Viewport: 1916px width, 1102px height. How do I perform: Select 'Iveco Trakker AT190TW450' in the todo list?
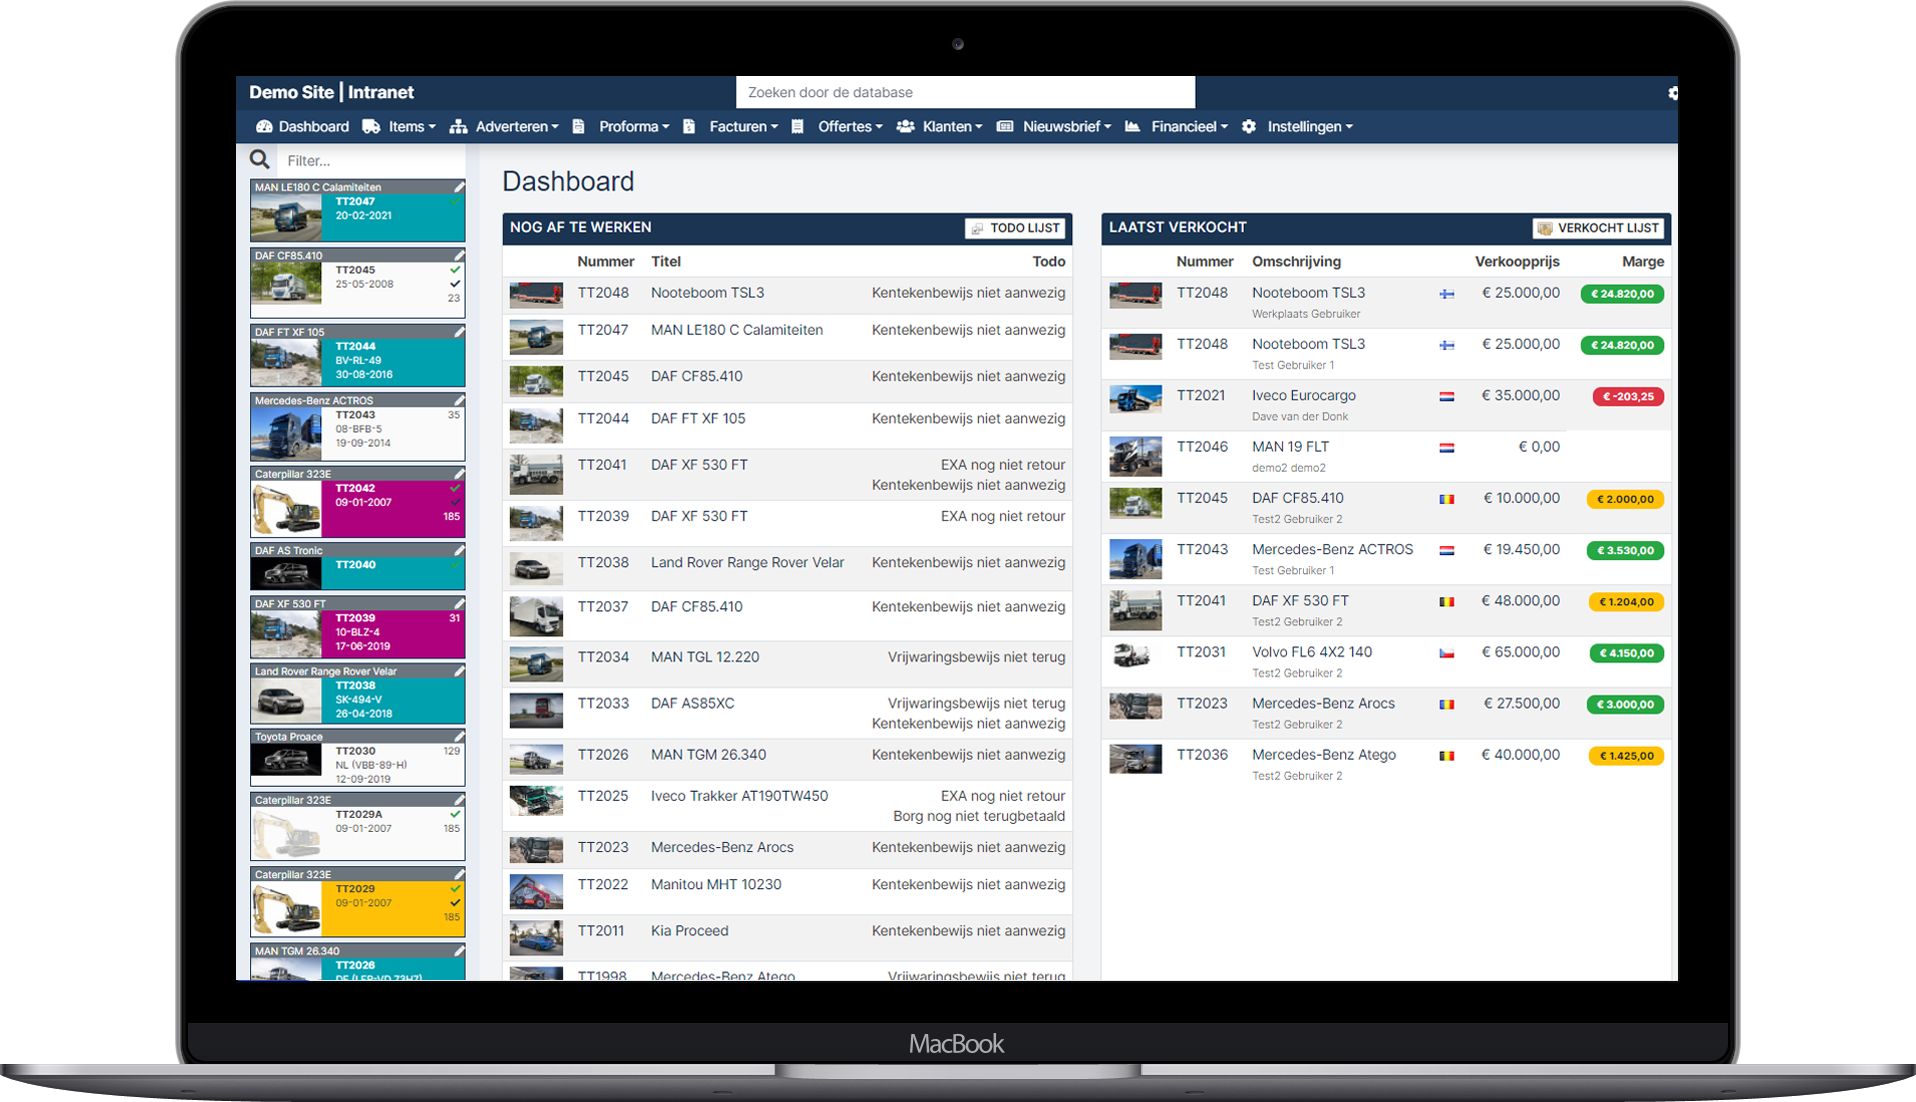coord(739,796)
